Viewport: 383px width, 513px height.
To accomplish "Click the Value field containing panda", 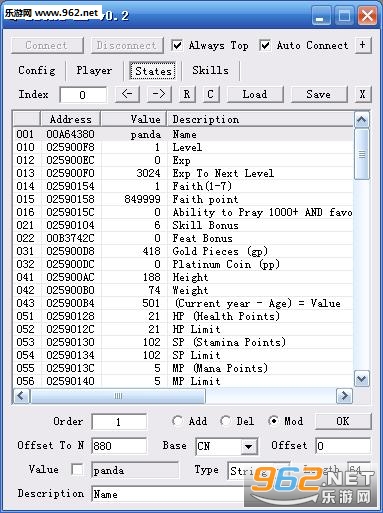I will click(x=135, y=470).
